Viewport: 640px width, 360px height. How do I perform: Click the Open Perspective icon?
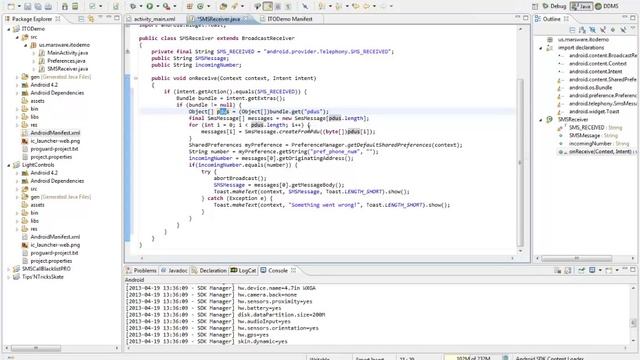pos(535,7)
